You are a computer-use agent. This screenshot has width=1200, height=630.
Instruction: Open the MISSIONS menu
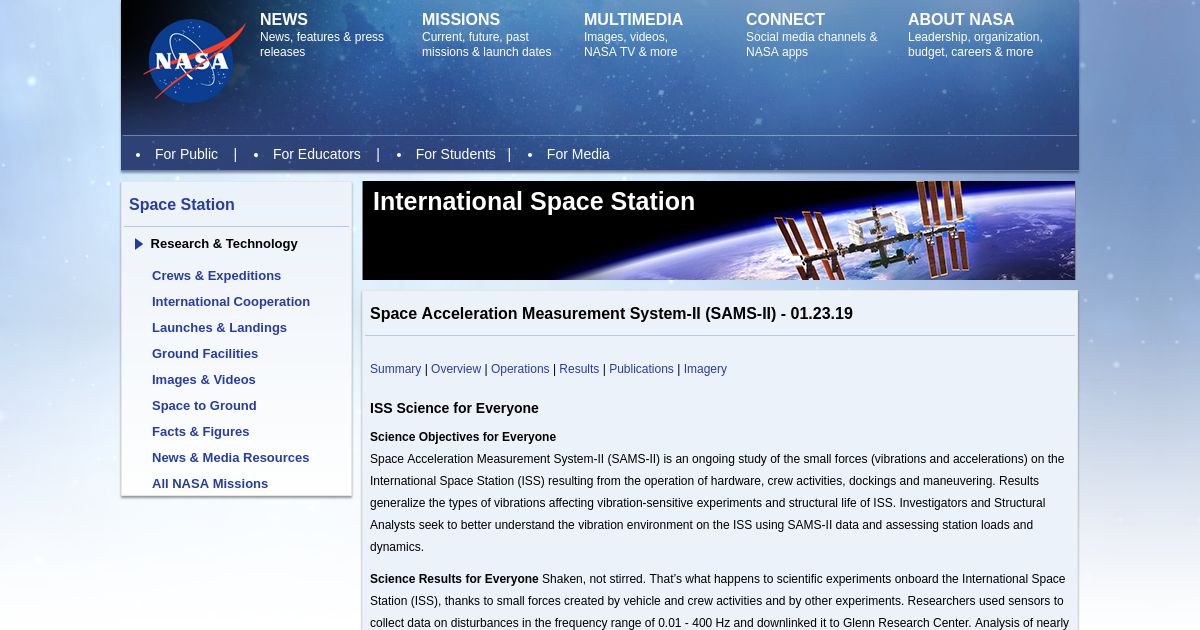click(x=461, y=20)
